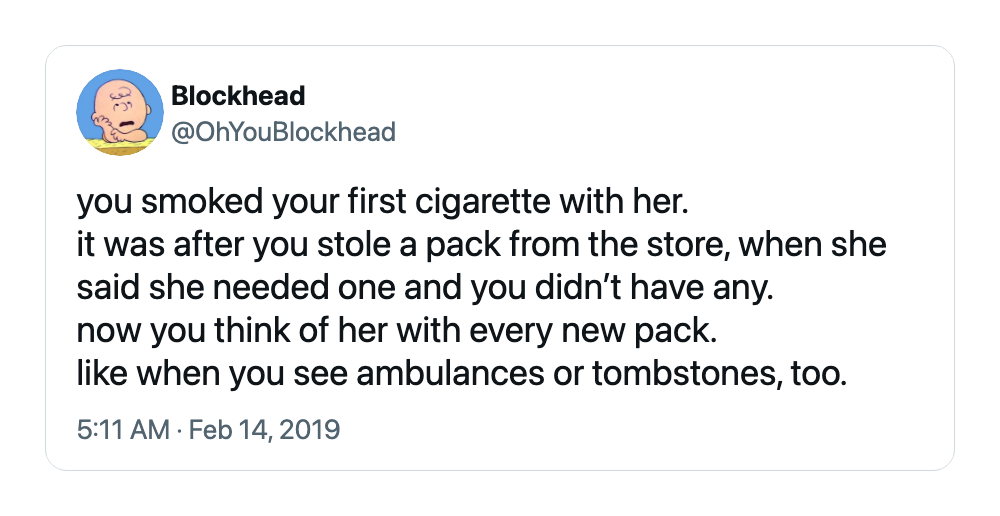Viewport: 1000px width, 516px height.
Task: Click the line 'you smoked your first cigarette'
Action: point(384,203)
